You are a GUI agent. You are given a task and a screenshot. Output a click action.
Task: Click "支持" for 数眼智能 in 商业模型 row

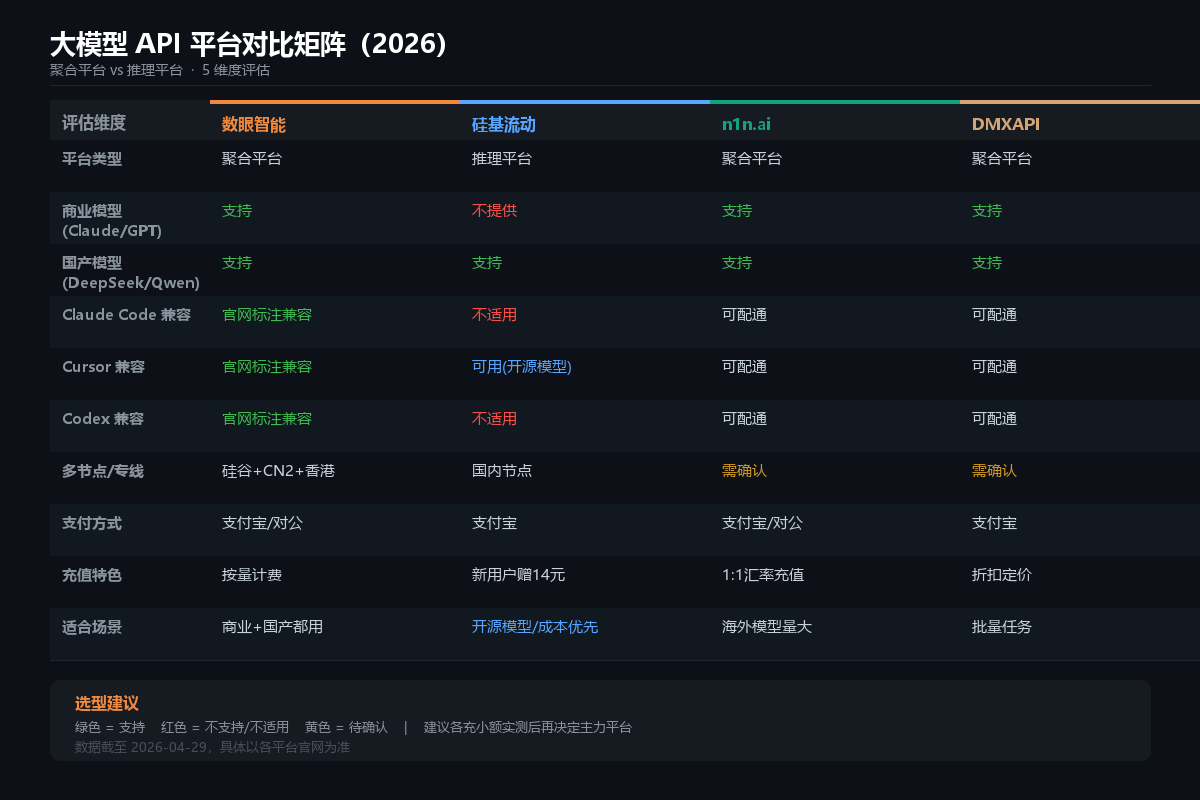(237, 210)
